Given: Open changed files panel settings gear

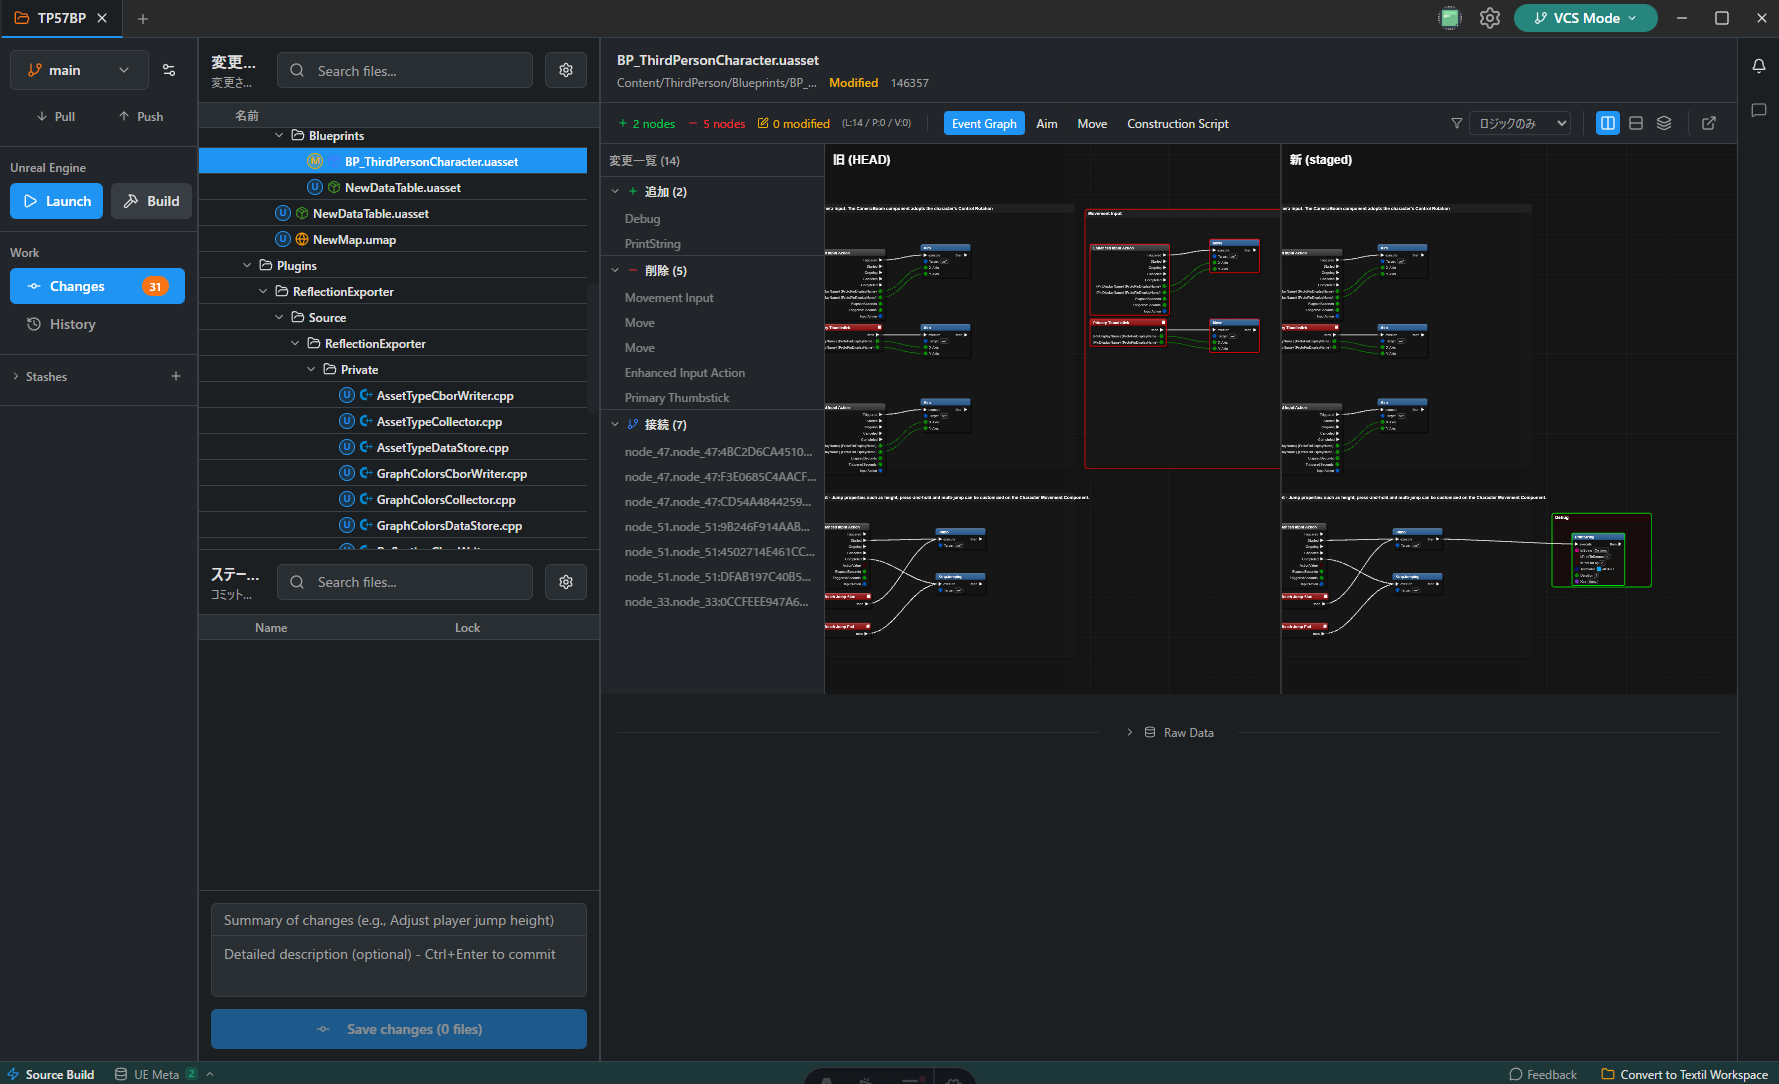Looking at the screenshot, I should tap(566, 70).
